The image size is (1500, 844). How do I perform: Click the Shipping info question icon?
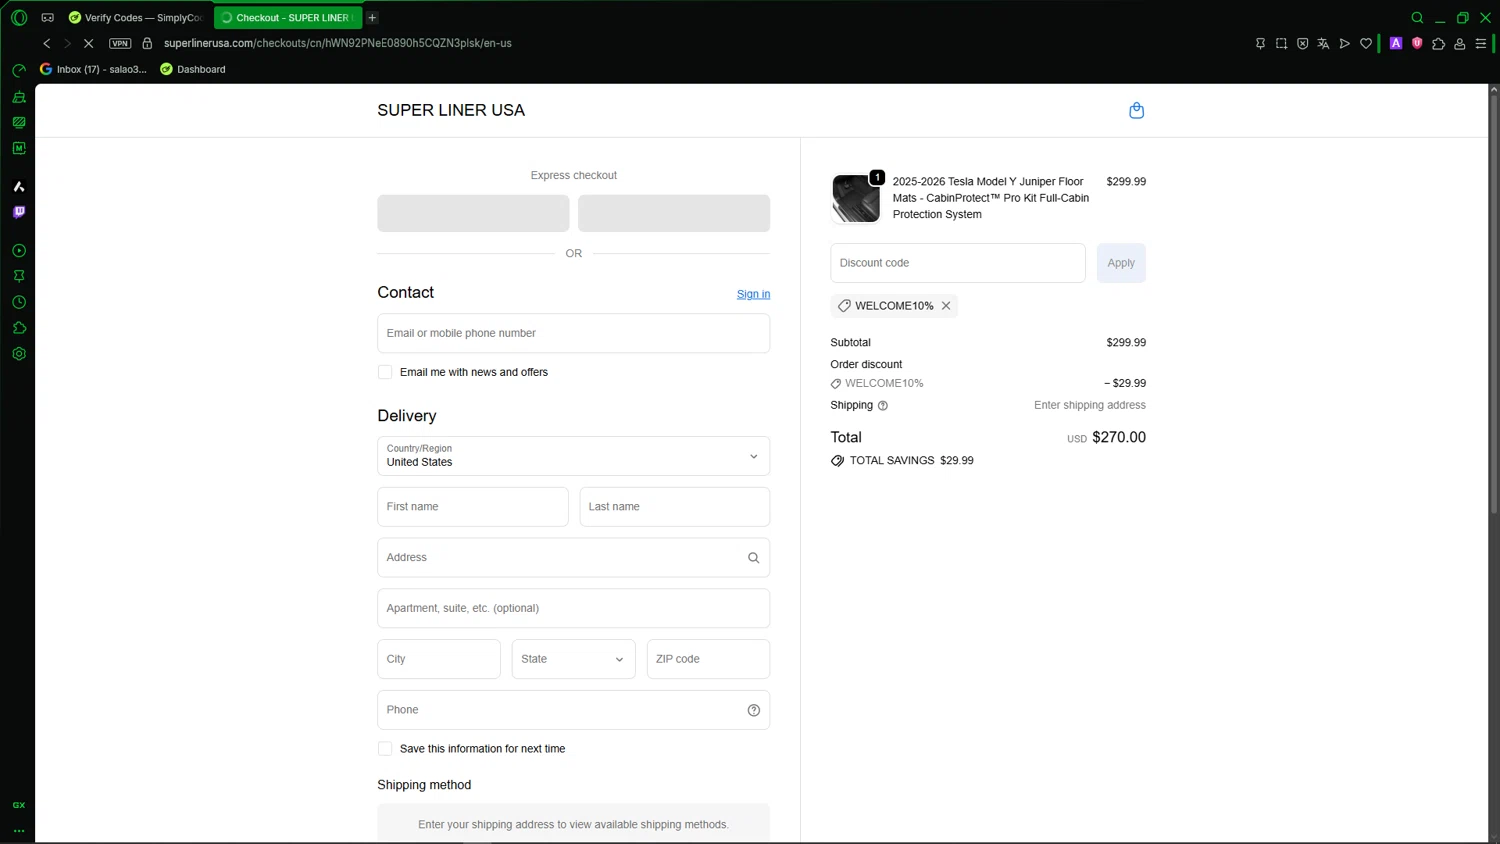(883, 406)
